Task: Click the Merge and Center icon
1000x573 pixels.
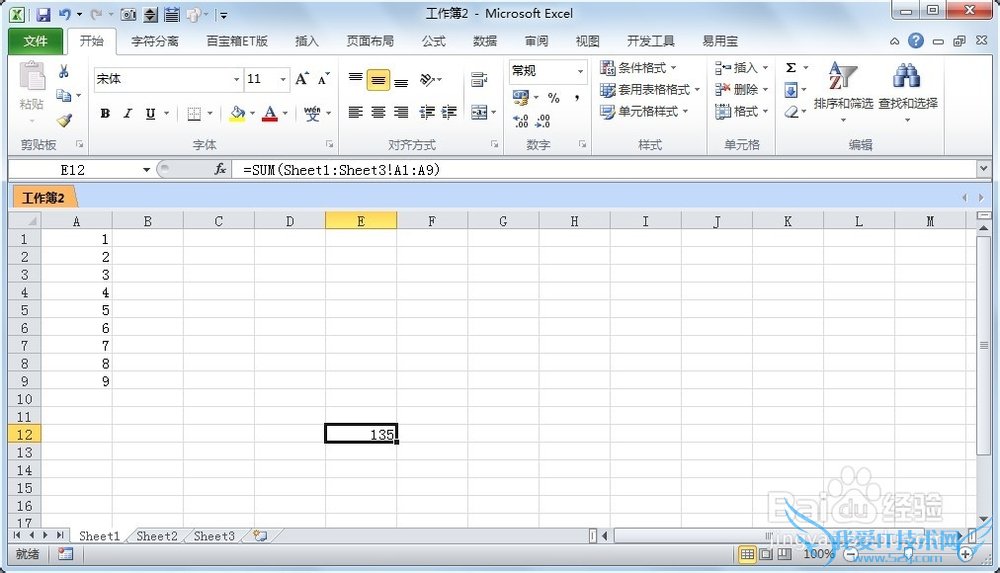Action: pyautogui.click(x=479, y=113)
